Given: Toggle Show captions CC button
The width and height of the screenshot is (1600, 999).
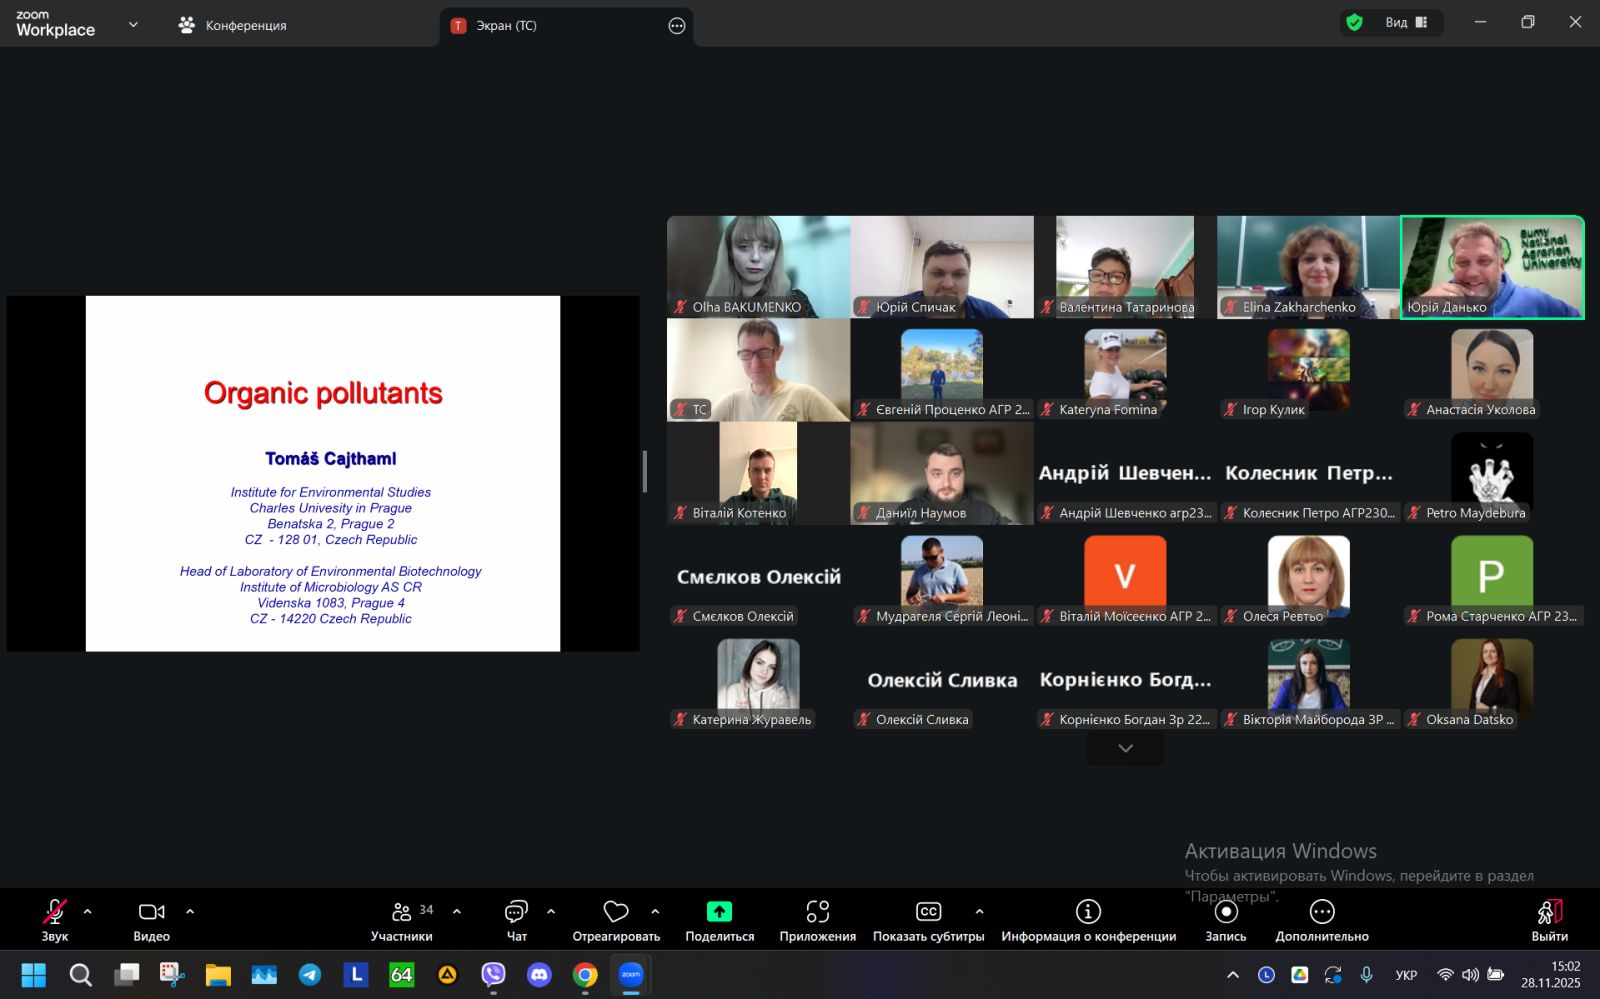Looking at the screenshot, I should click(928, 912).
